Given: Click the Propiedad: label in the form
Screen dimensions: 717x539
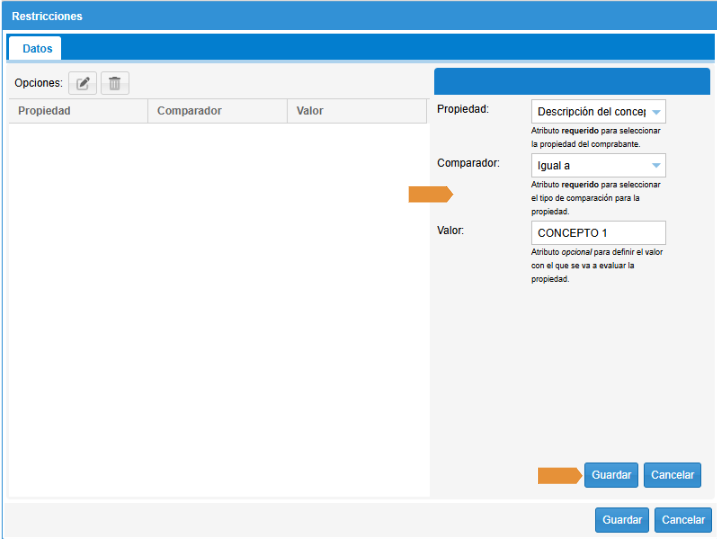Looking at the screenshot, I should coord(463,108).
